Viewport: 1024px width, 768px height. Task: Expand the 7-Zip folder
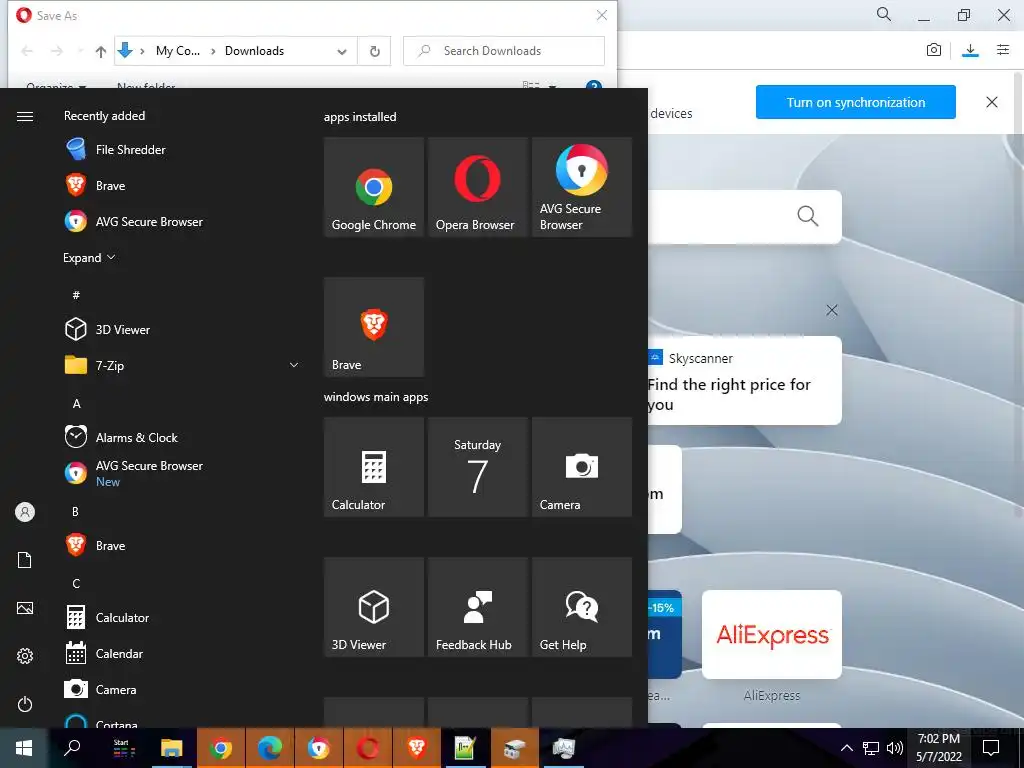tap(181, 365)
